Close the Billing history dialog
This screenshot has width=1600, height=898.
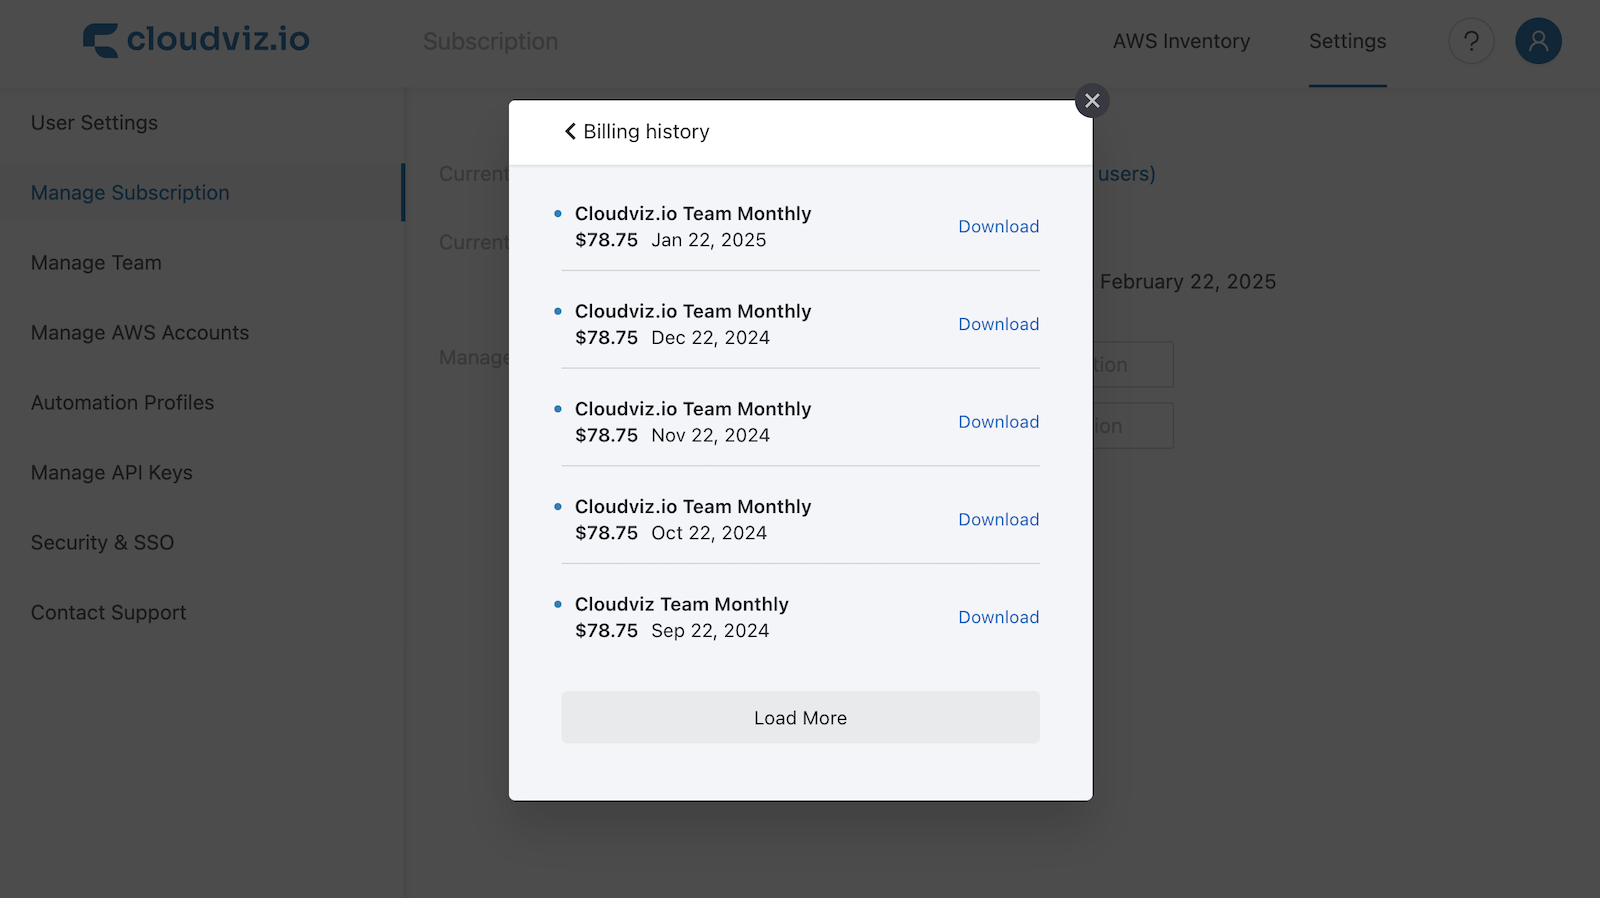coord(1092,100)
